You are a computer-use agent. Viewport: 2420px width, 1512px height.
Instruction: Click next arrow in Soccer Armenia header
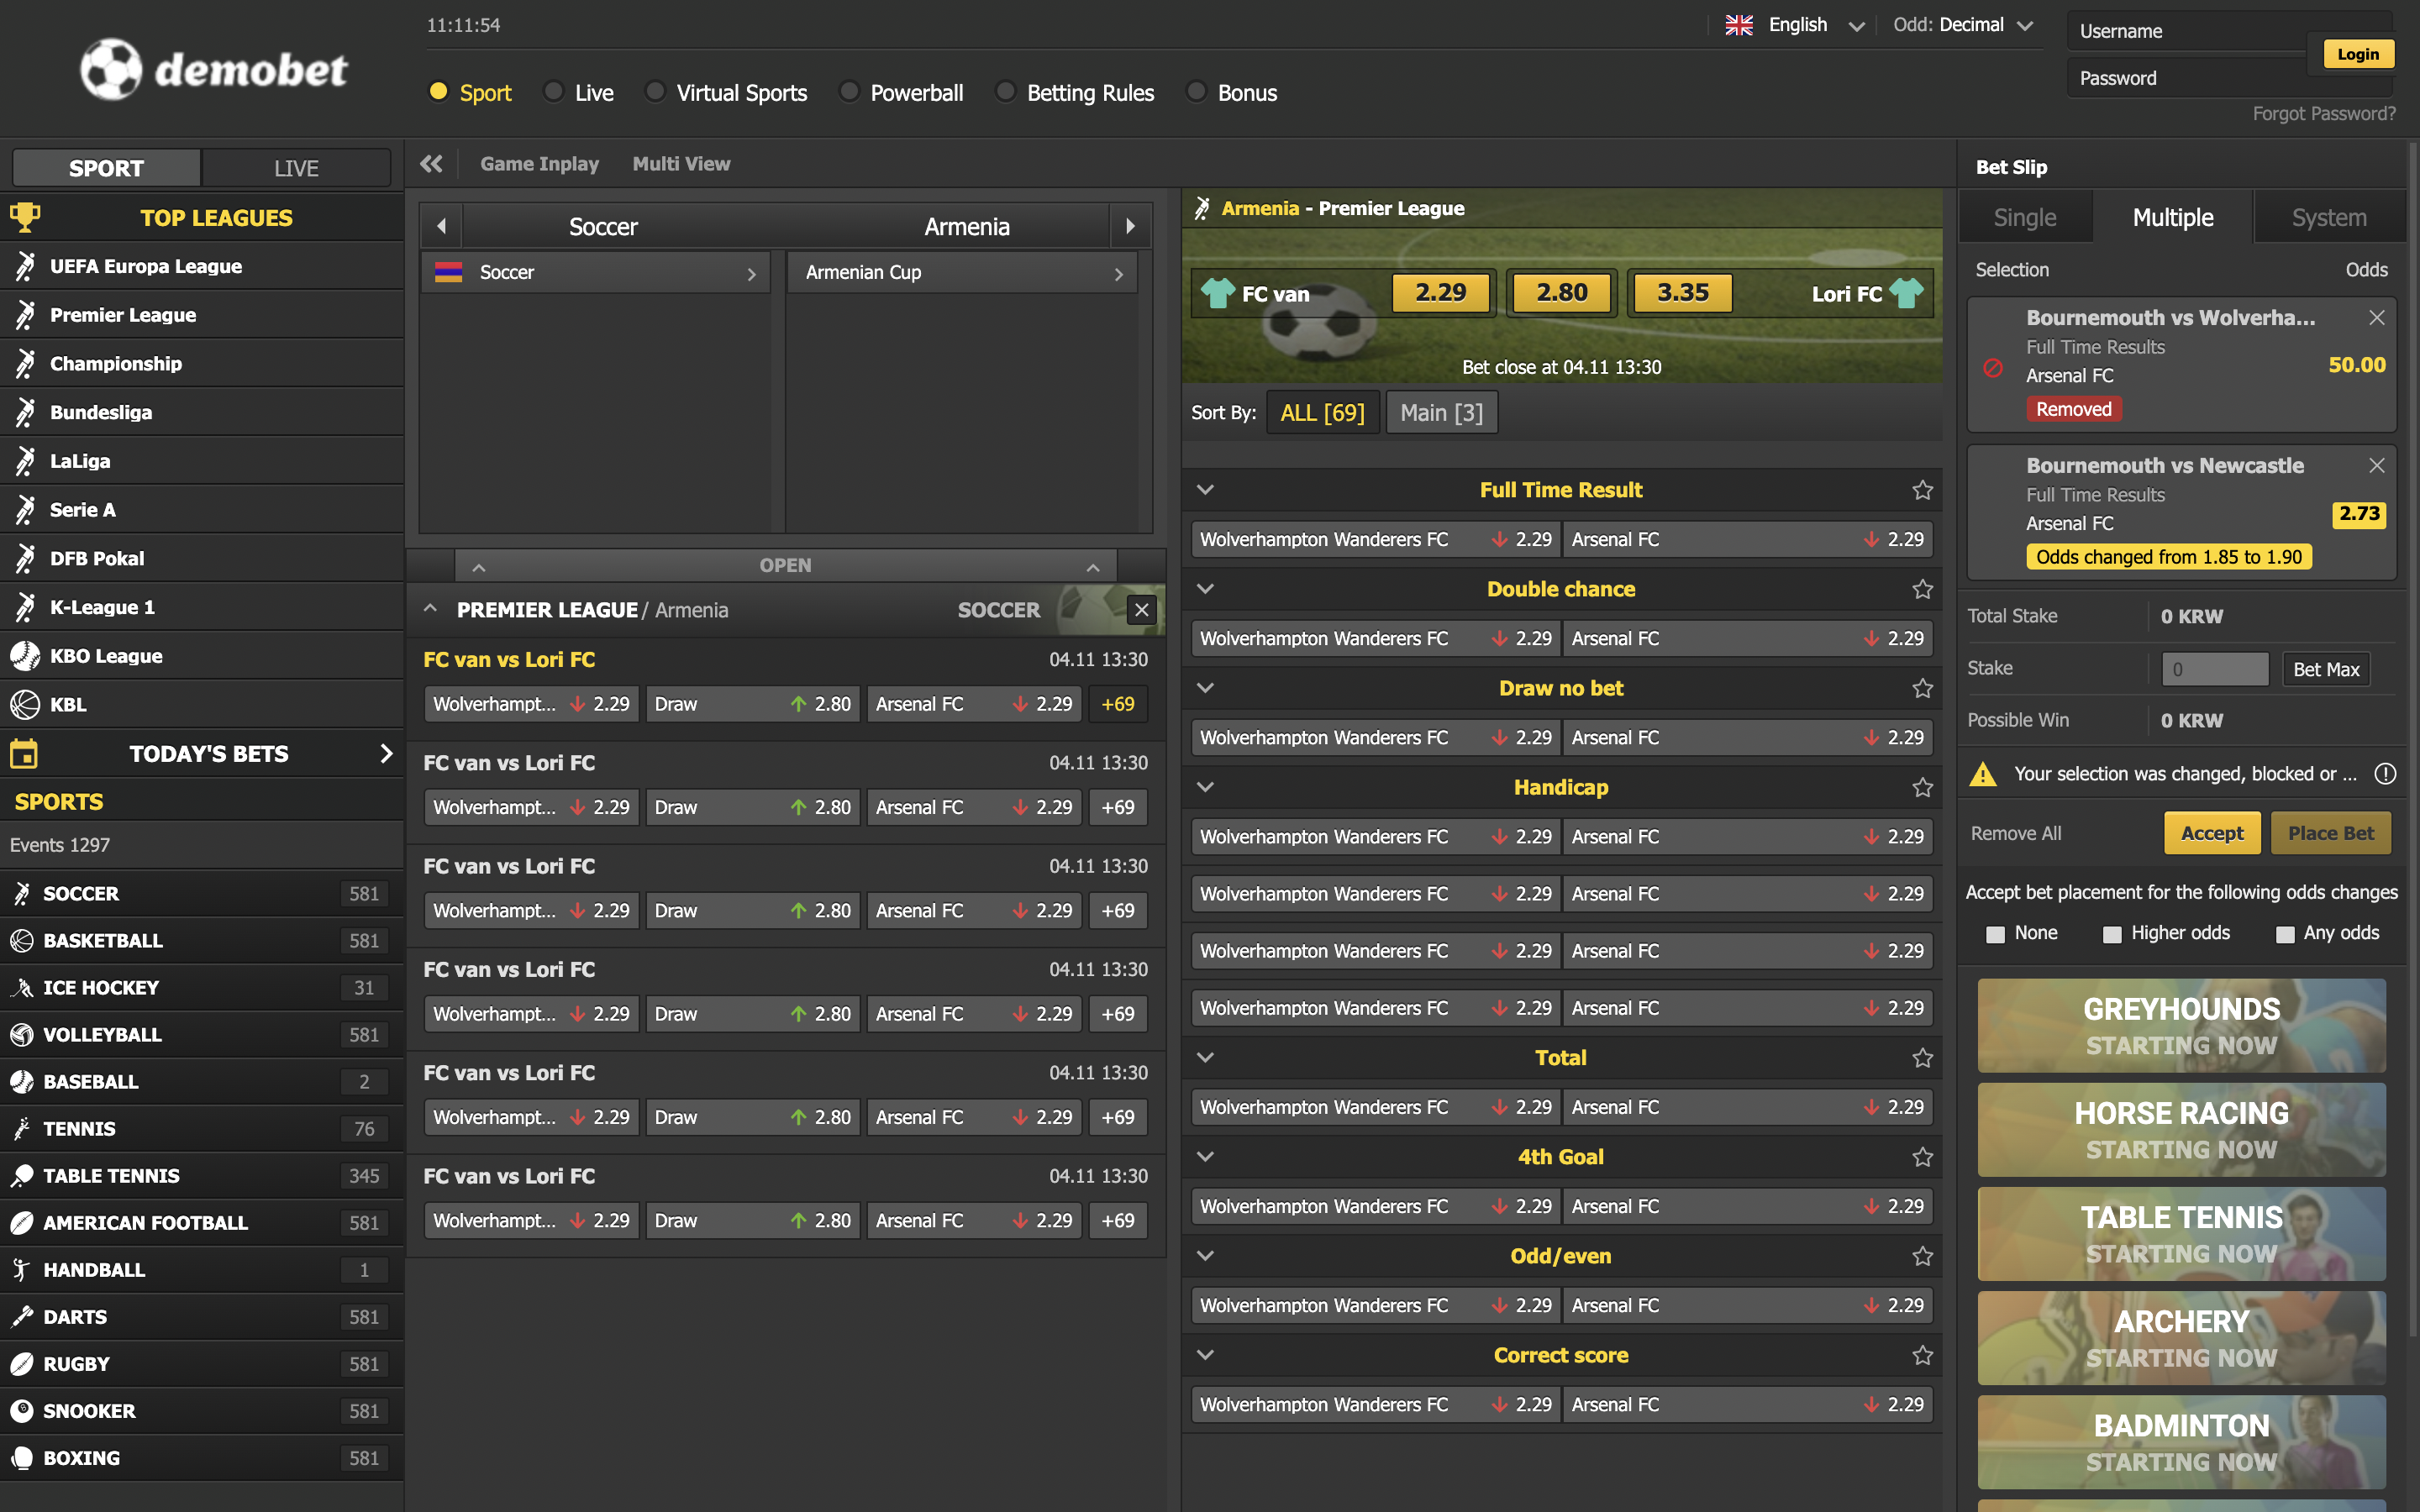tap(1130, 227)
